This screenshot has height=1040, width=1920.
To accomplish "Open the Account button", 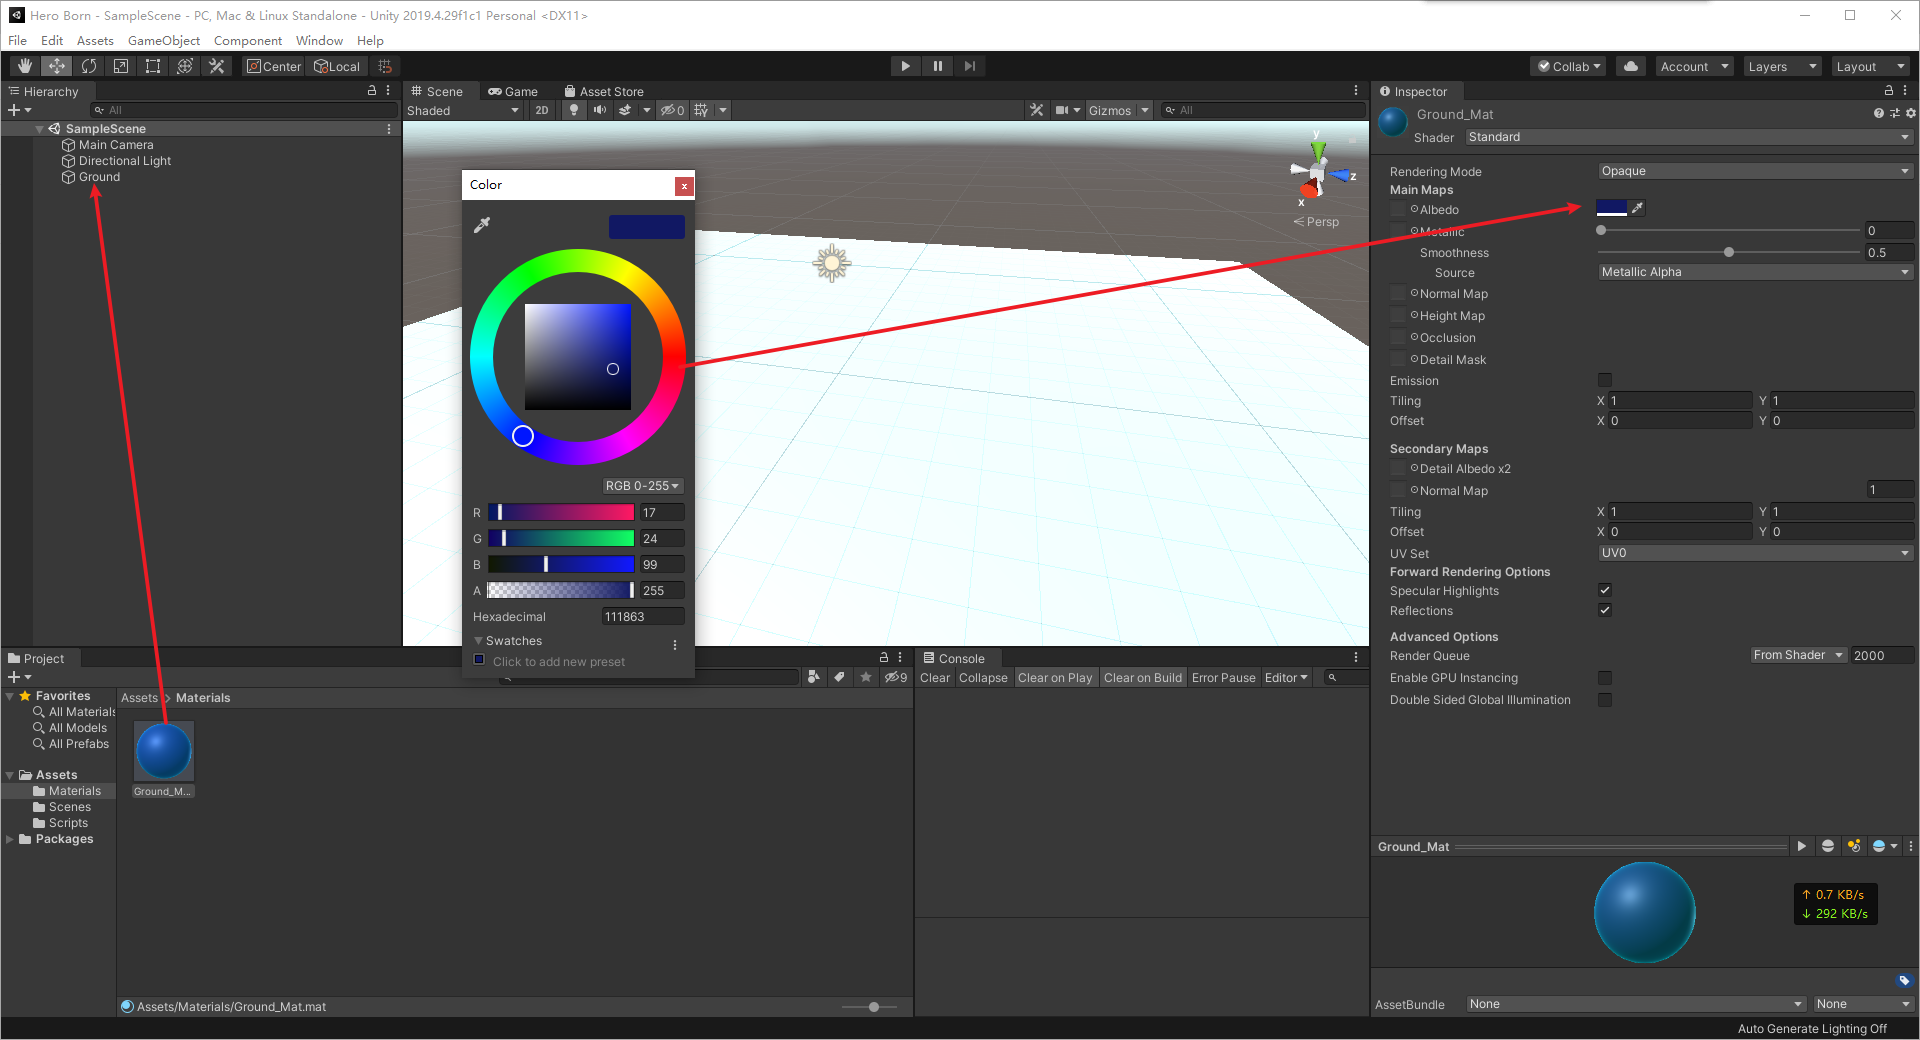I will pyautogui.click(x=1694, y=66).
